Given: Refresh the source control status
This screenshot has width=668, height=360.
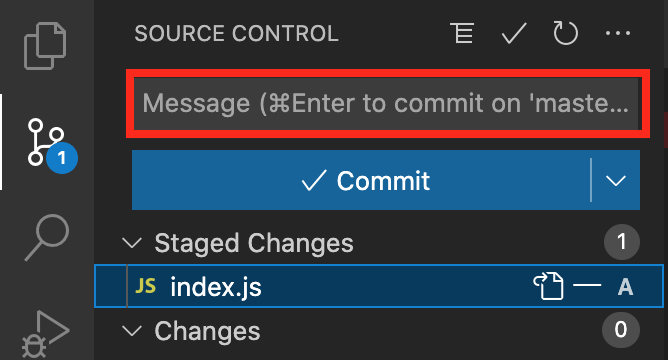Looking at the screenshot, I should 565,33.
